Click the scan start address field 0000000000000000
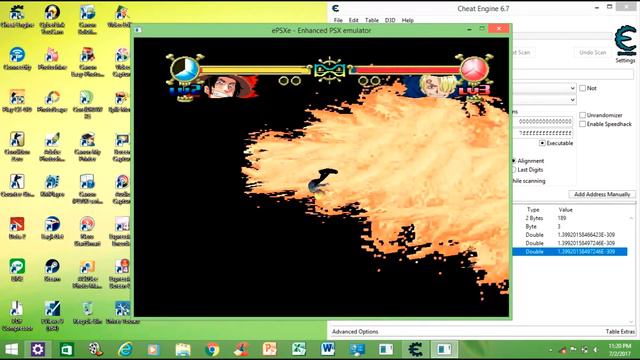Viewport: 640px width, 360px height. pos(543,122)
